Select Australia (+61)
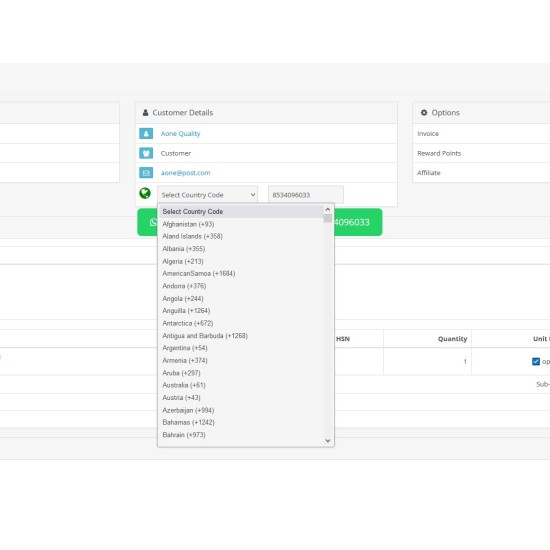This screenshot has height=550, width=550. pos(241,385)
